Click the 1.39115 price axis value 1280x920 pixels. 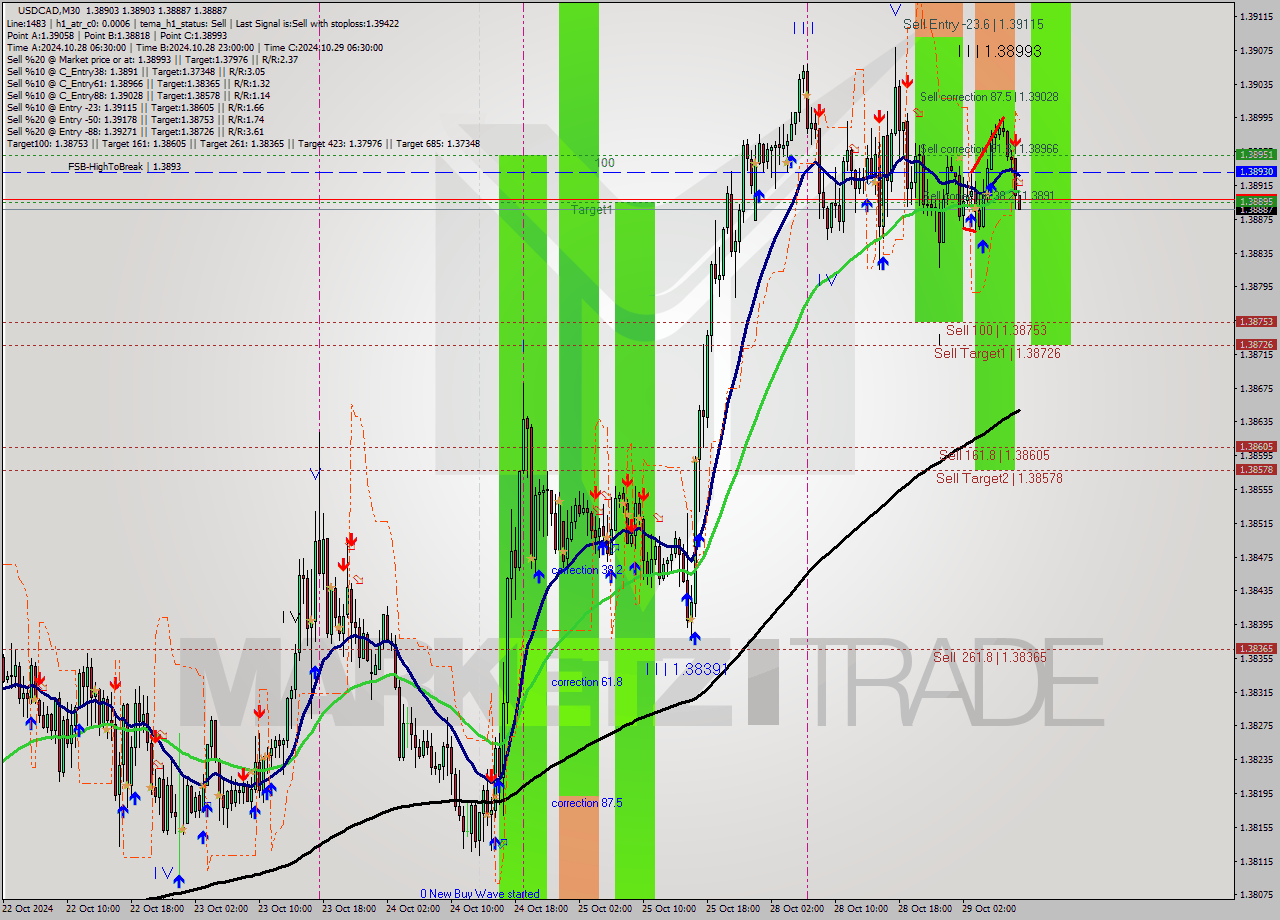pyautogui.click(x=1256, y=17)
